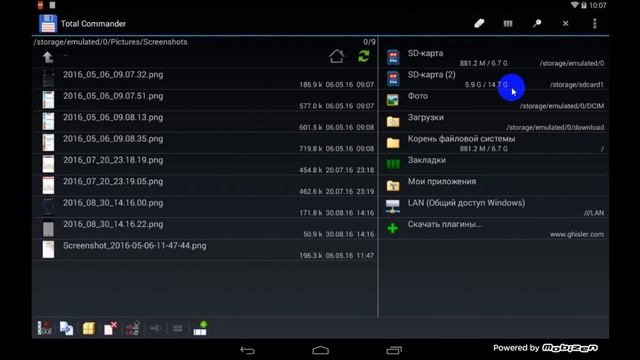Open the three-dot overflow menu
Image resolution: width=640 pixels, height=360 pixels.
[x=594, y=23]
